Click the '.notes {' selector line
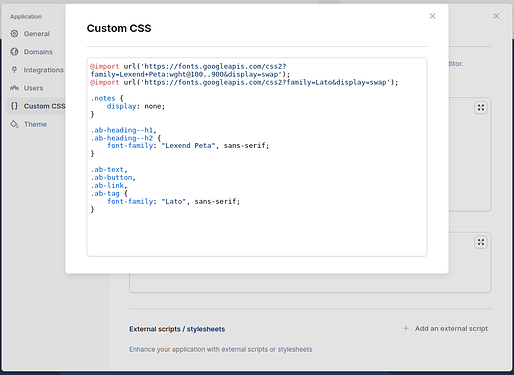This screenshot has width=514, height=375. tap(107, 98)
